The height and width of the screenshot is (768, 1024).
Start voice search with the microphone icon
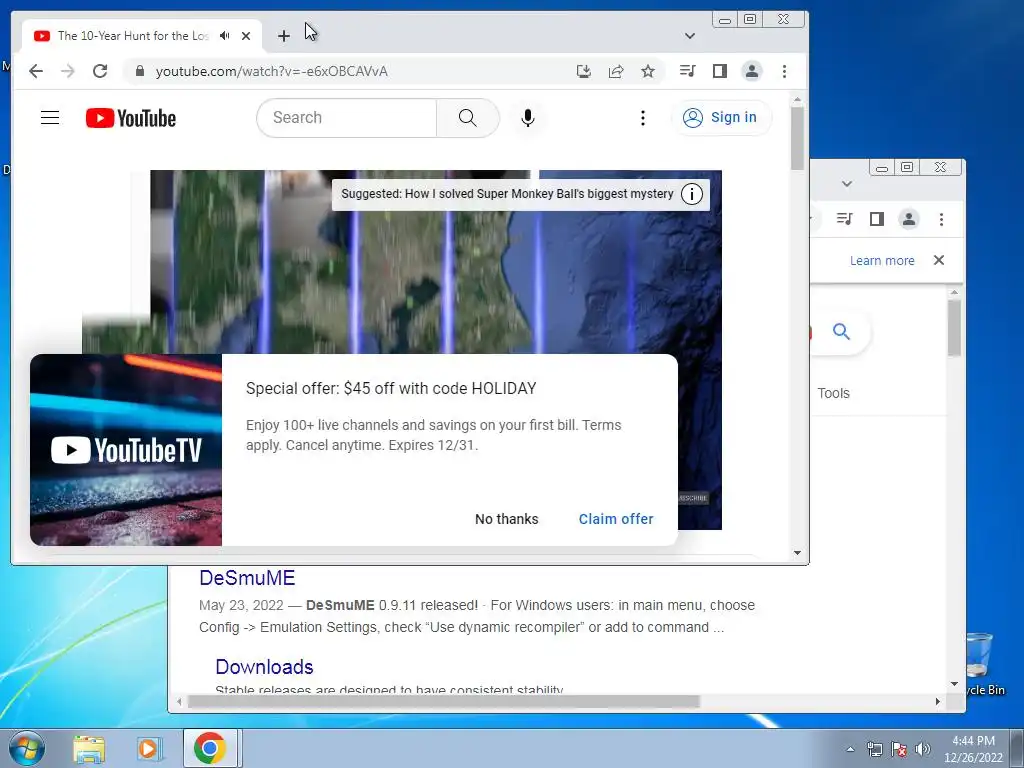point(528,118)
